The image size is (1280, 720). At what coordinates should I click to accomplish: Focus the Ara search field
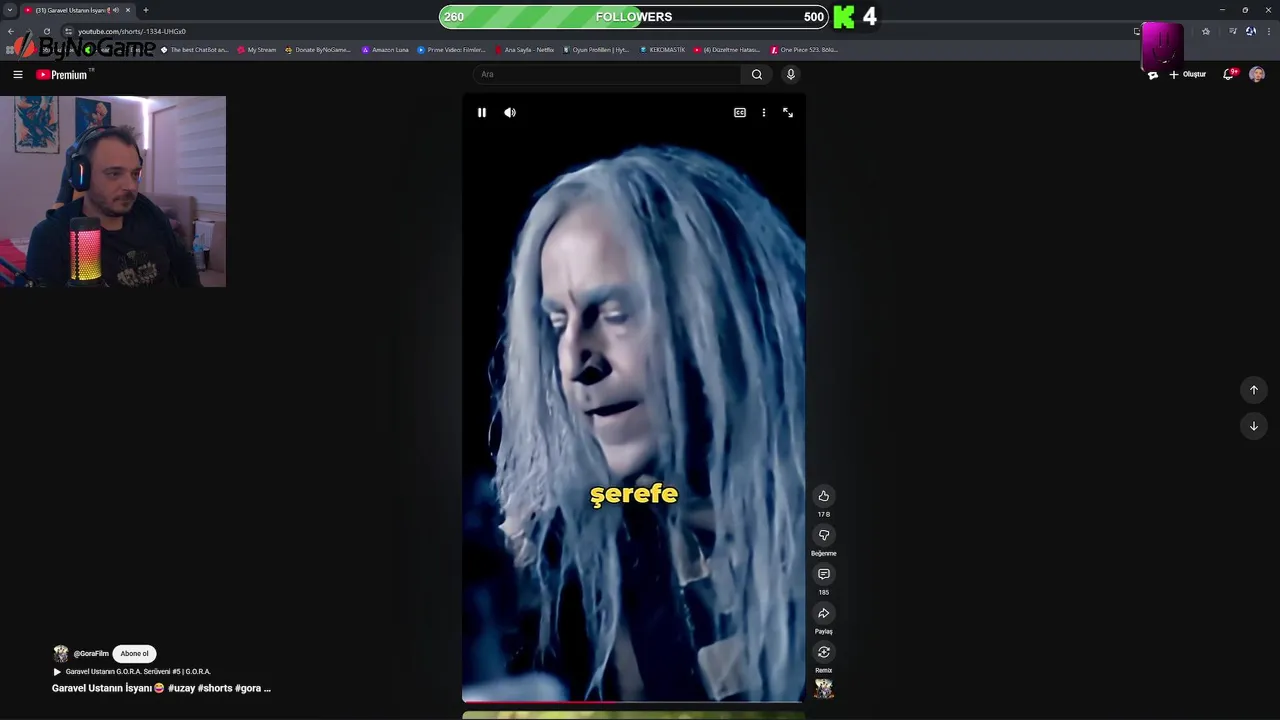pyautogui.click(x=607, y=74)
